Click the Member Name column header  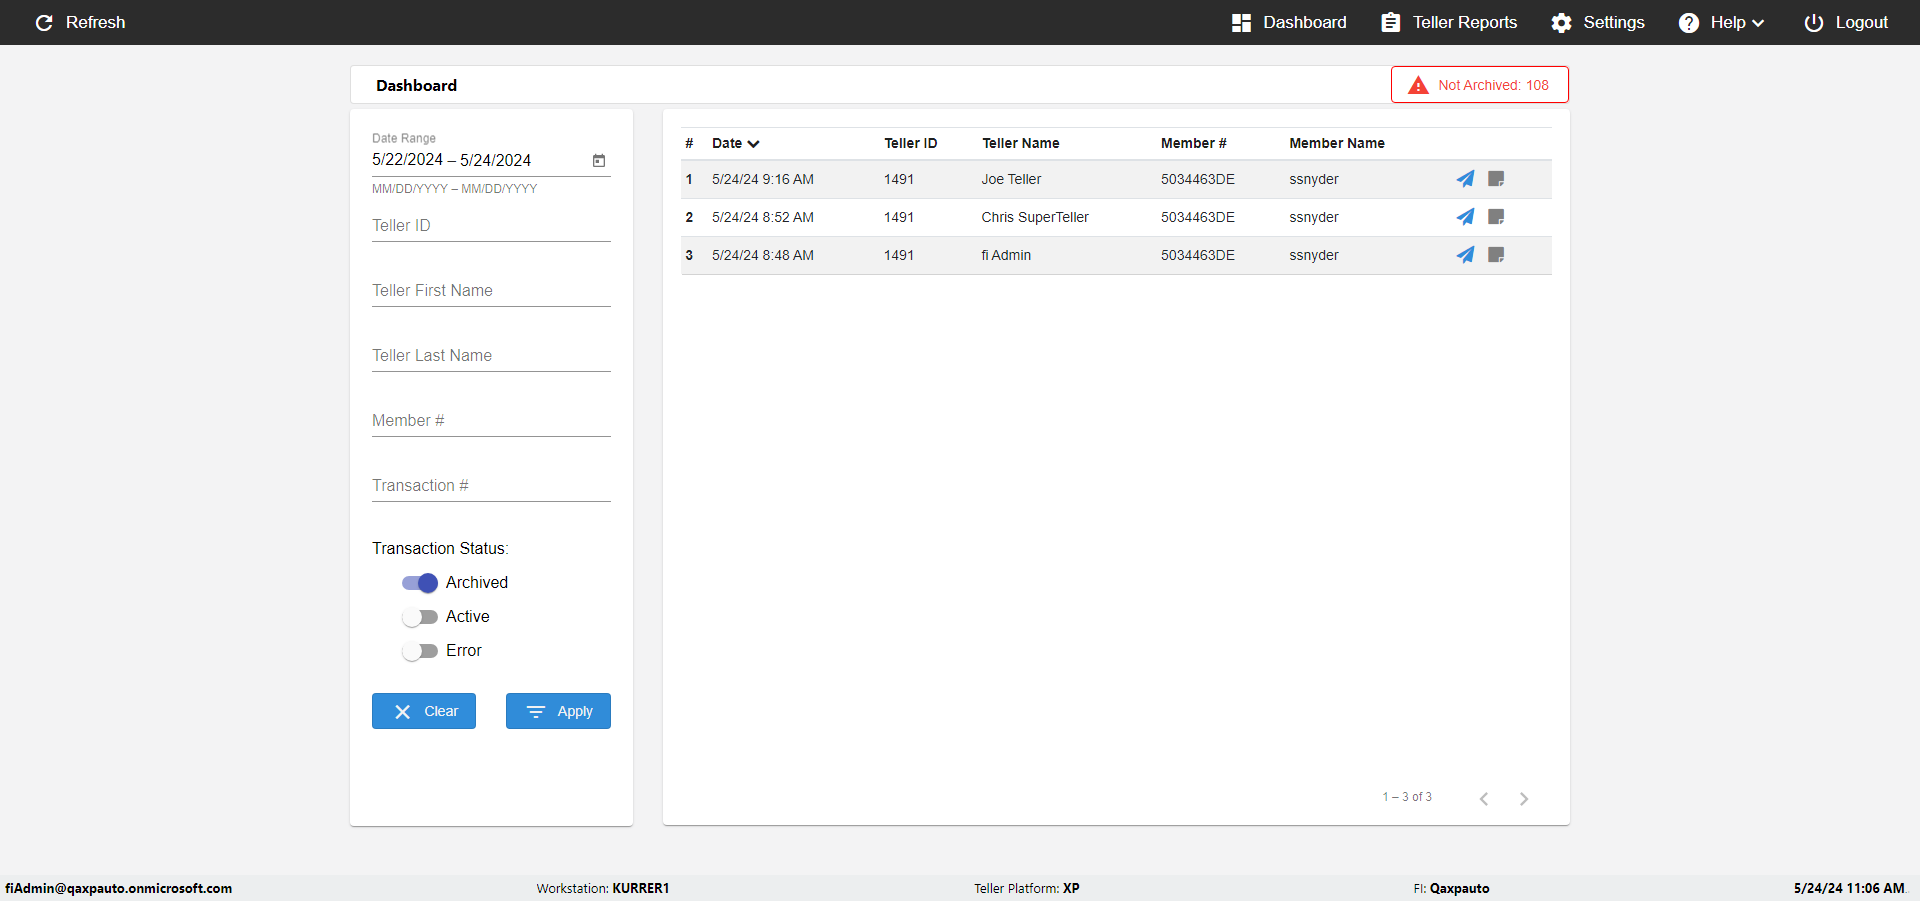1337,143
